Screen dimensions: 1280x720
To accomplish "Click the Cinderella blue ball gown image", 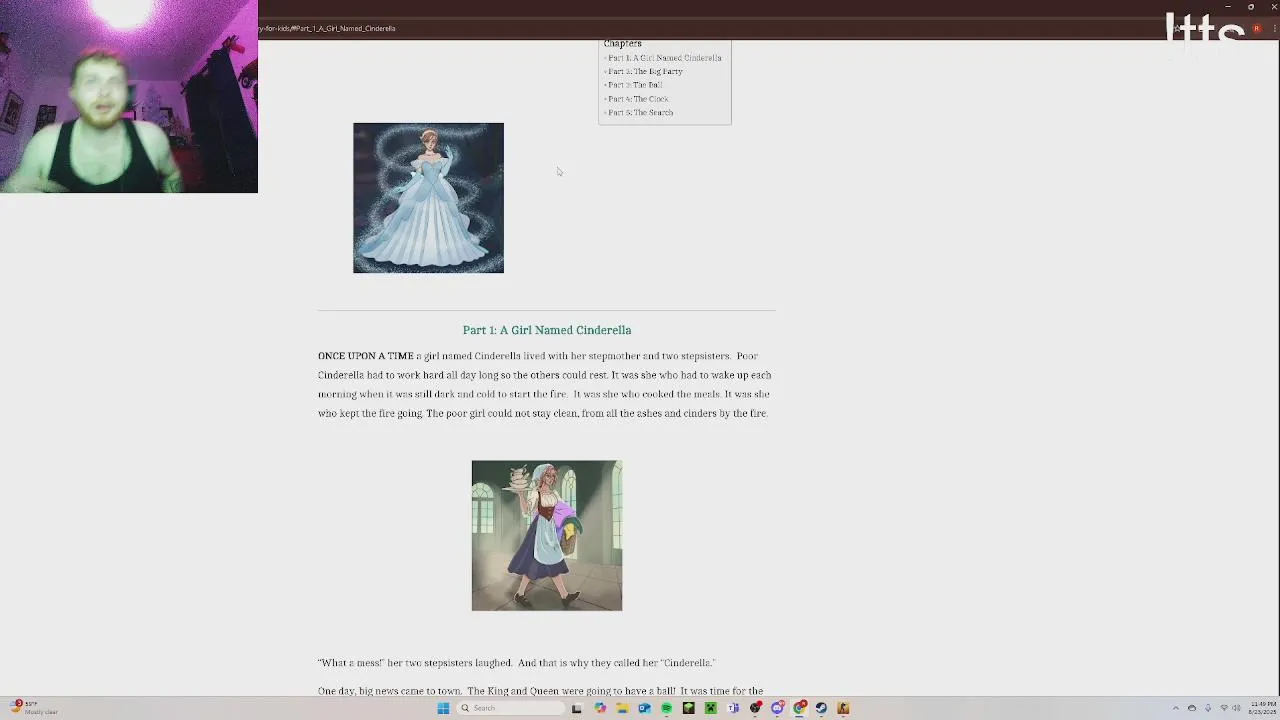I will [428, 198].
